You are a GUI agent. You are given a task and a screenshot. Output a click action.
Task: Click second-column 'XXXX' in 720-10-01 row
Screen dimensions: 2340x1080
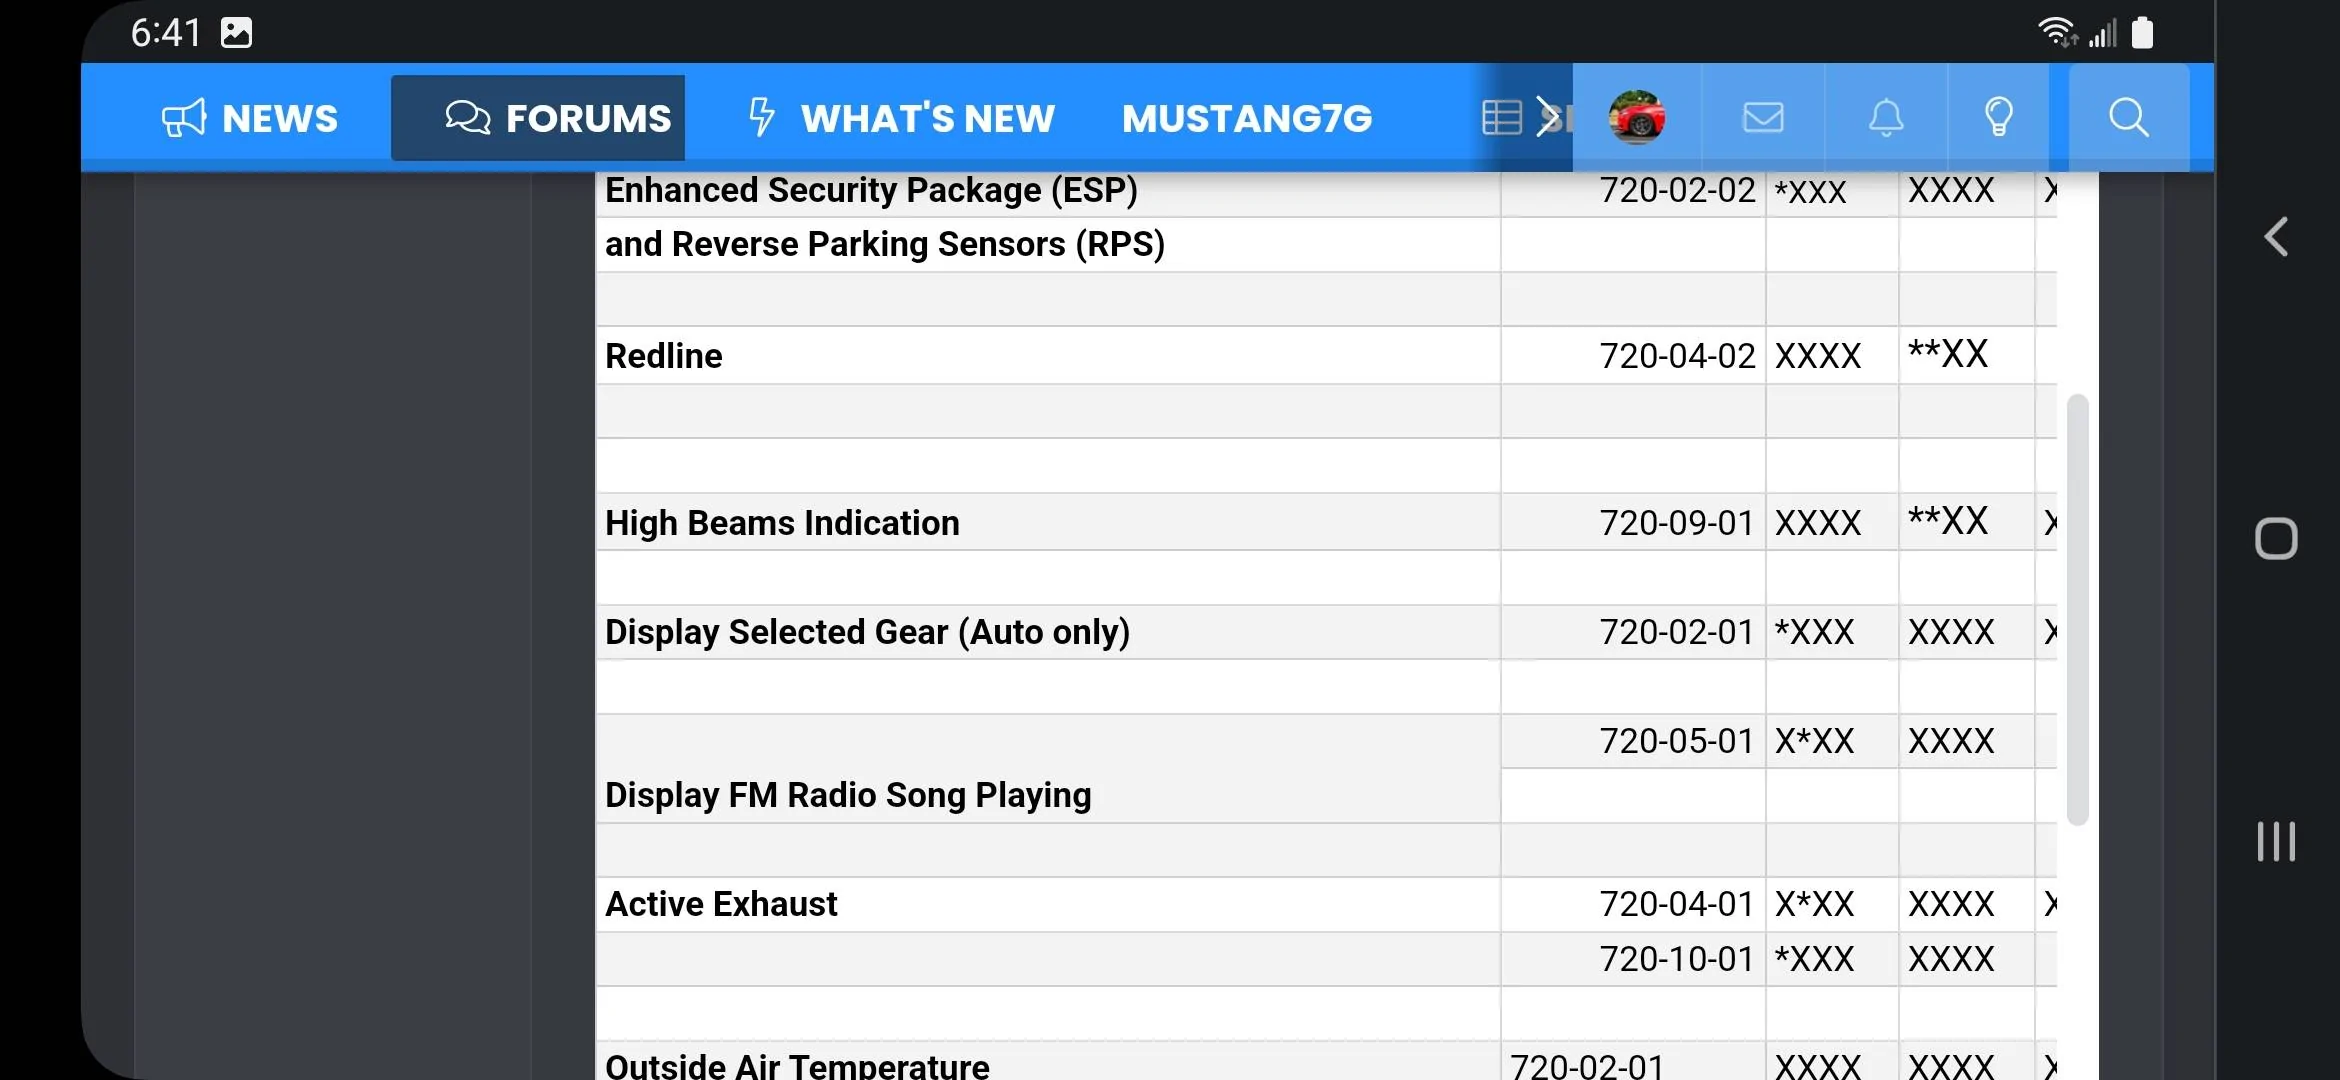click(x=1951, y=959)
